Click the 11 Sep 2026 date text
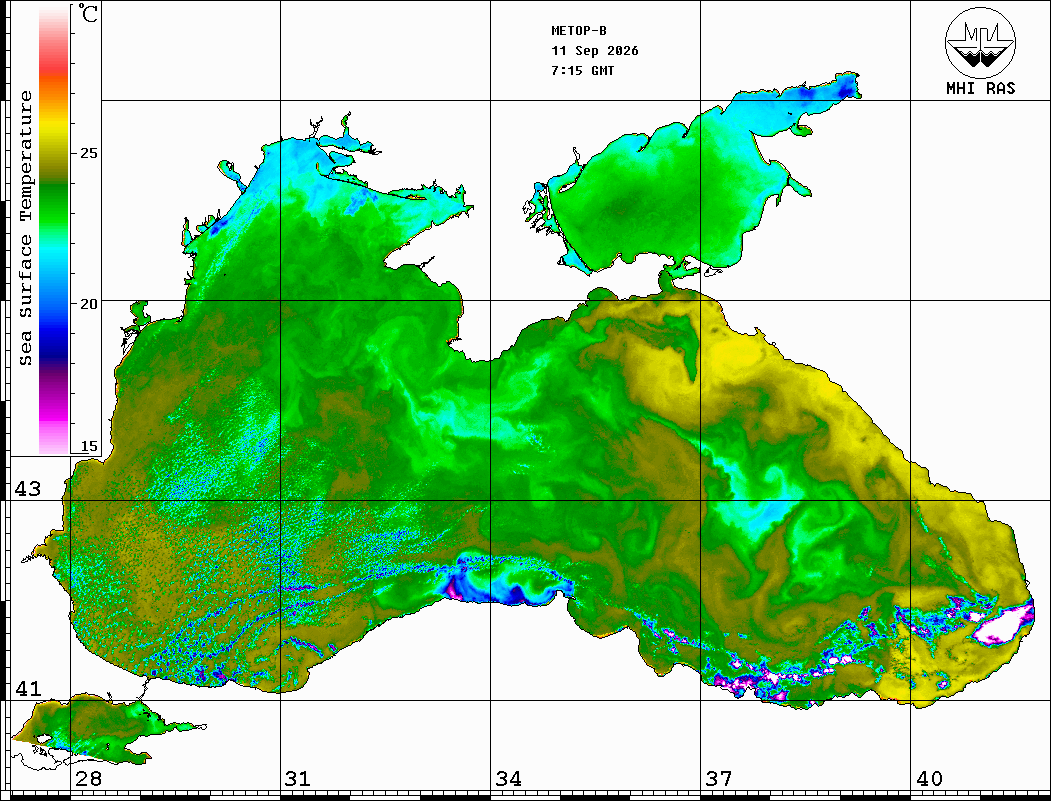The width and height of the screenshot is (1051, 801). click(595, 51)
